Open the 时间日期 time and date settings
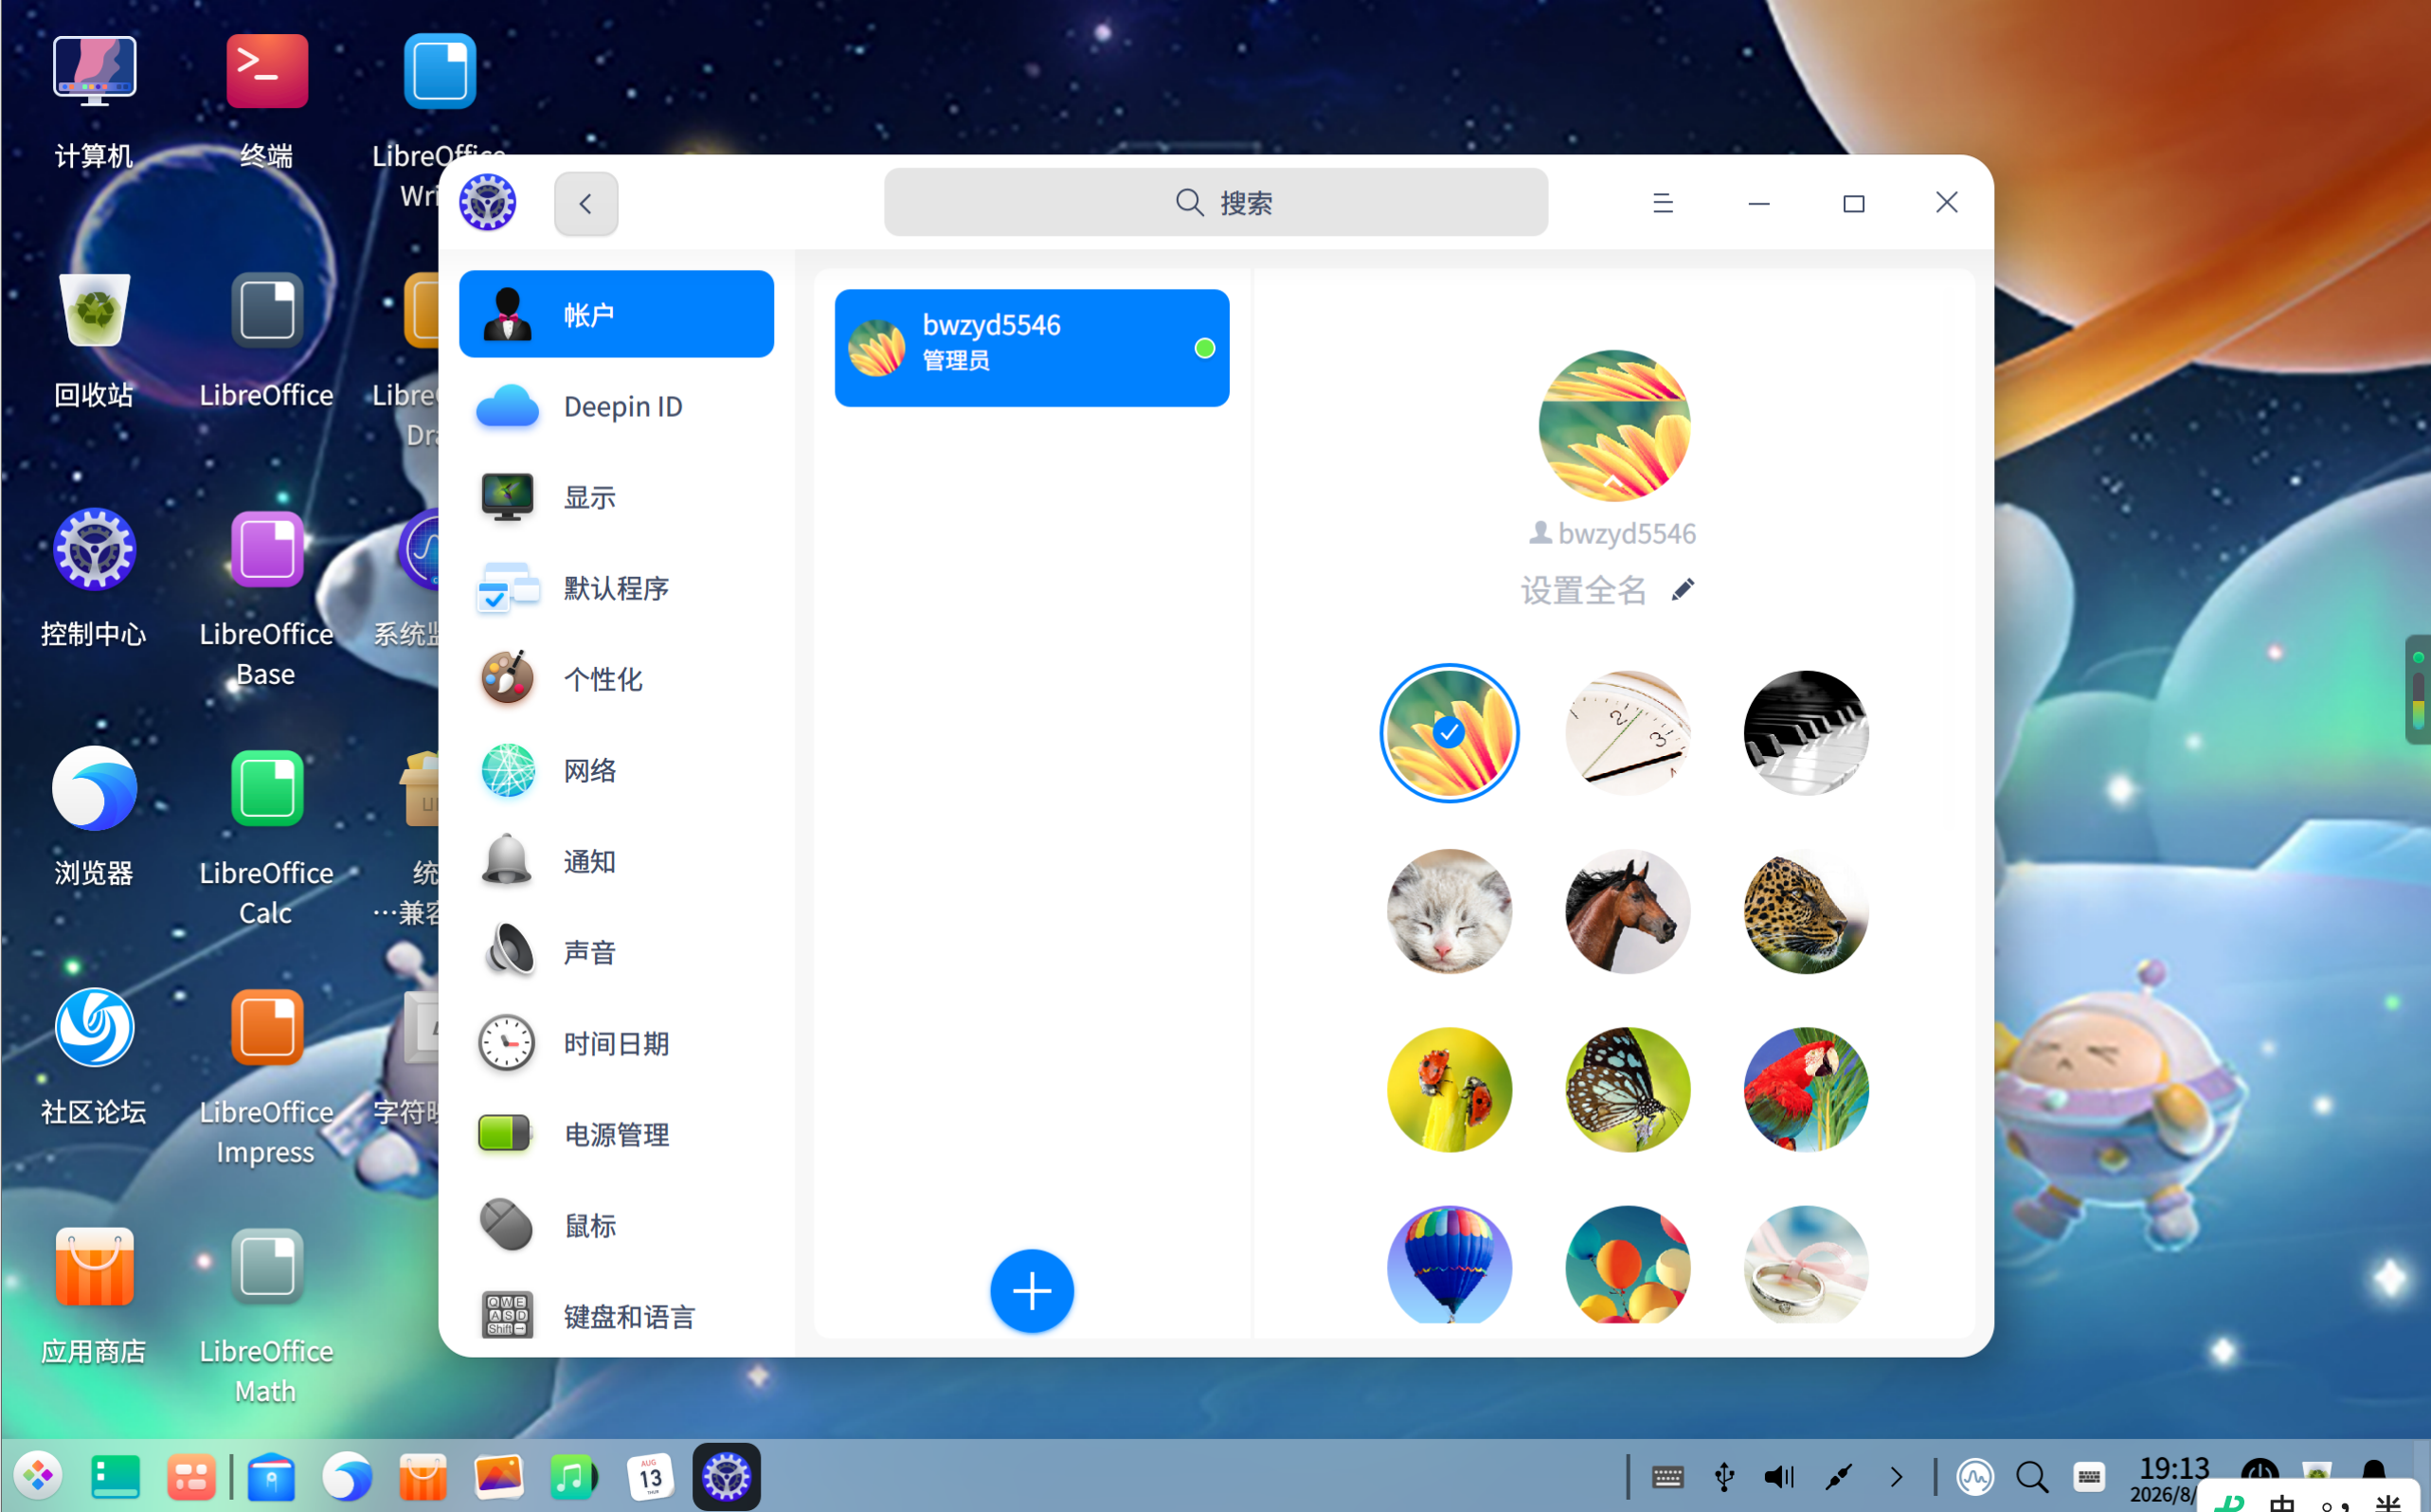Screen dimensions: 2431x1512 pos(616,1043)
